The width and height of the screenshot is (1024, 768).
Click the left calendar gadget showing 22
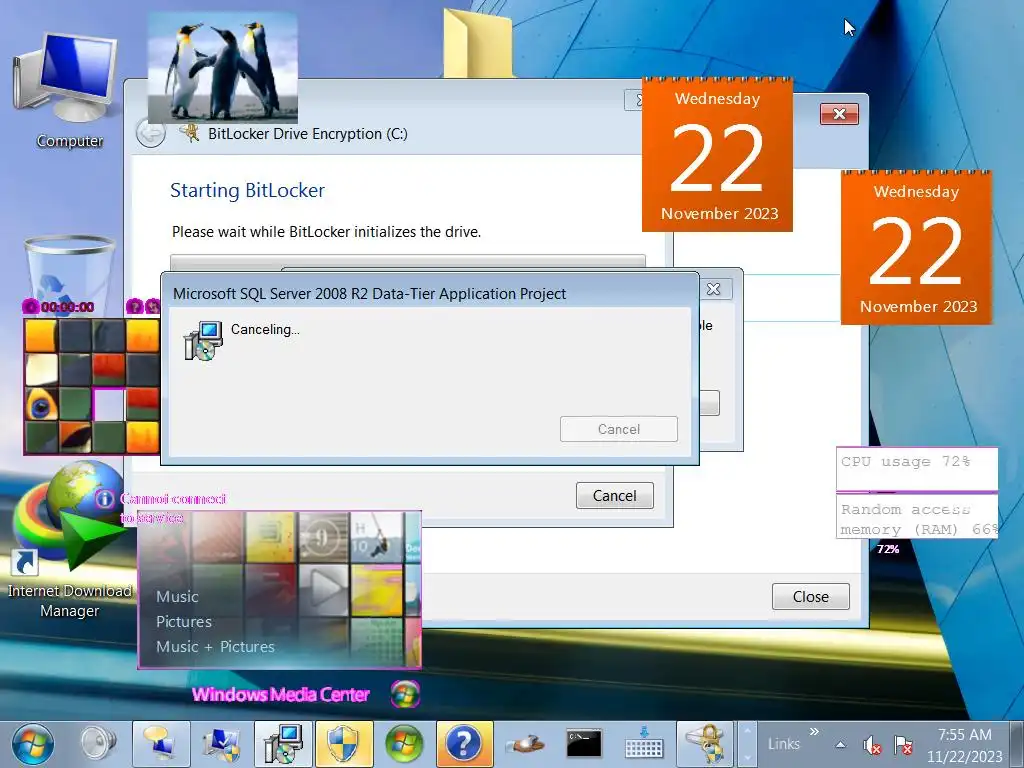pyautogui.click(x=717, y=155)
